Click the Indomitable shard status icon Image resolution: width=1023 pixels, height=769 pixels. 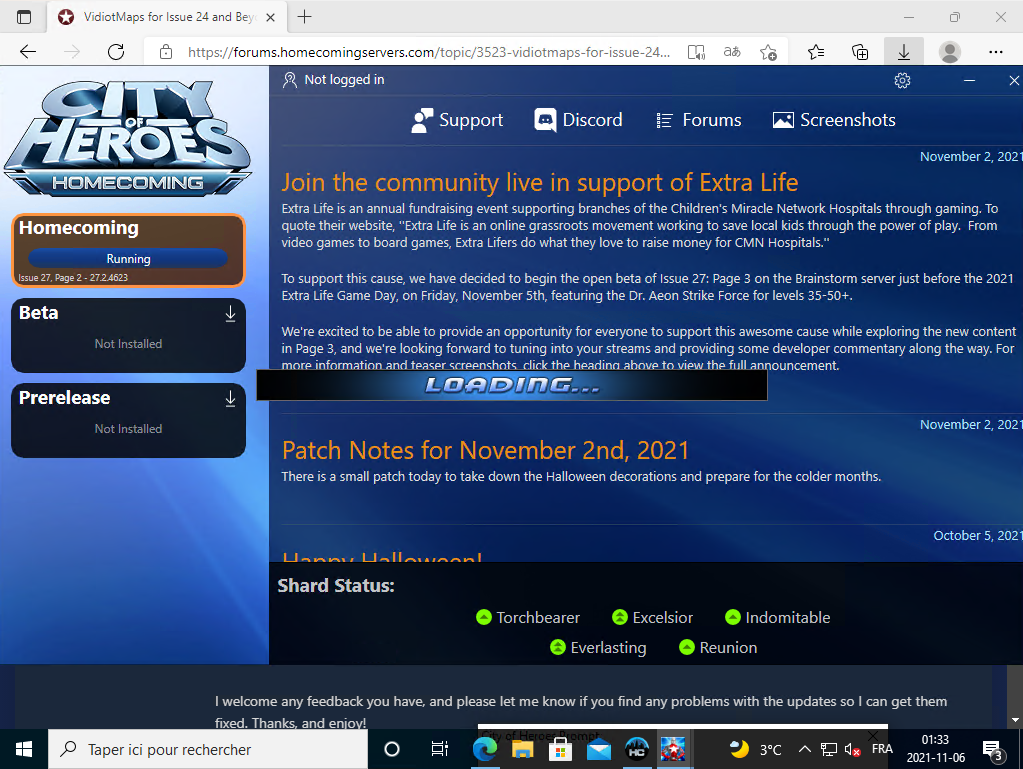733,617
